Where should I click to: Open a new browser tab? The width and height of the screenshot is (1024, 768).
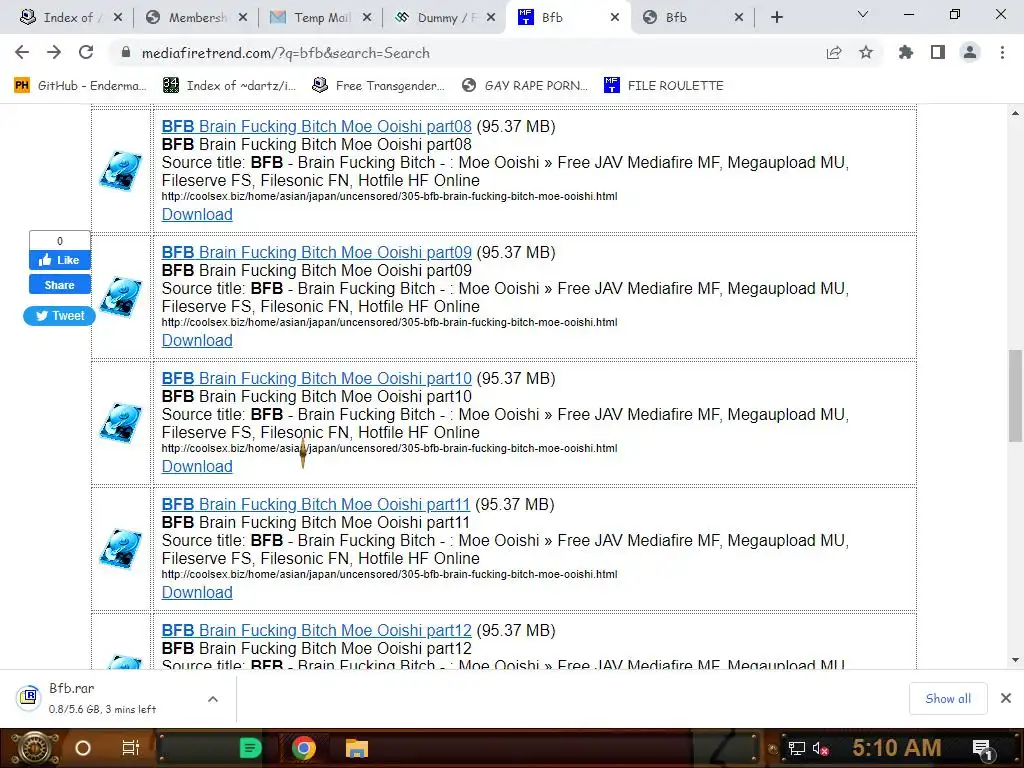tap(776, 18)
